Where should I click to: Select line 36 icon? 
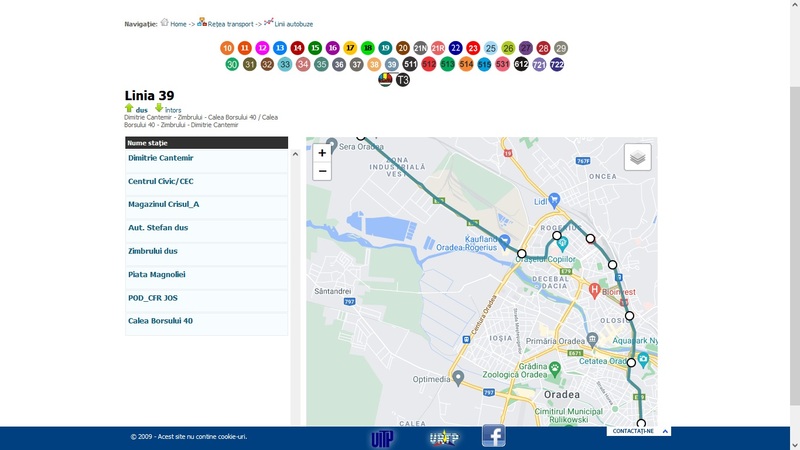339,64
